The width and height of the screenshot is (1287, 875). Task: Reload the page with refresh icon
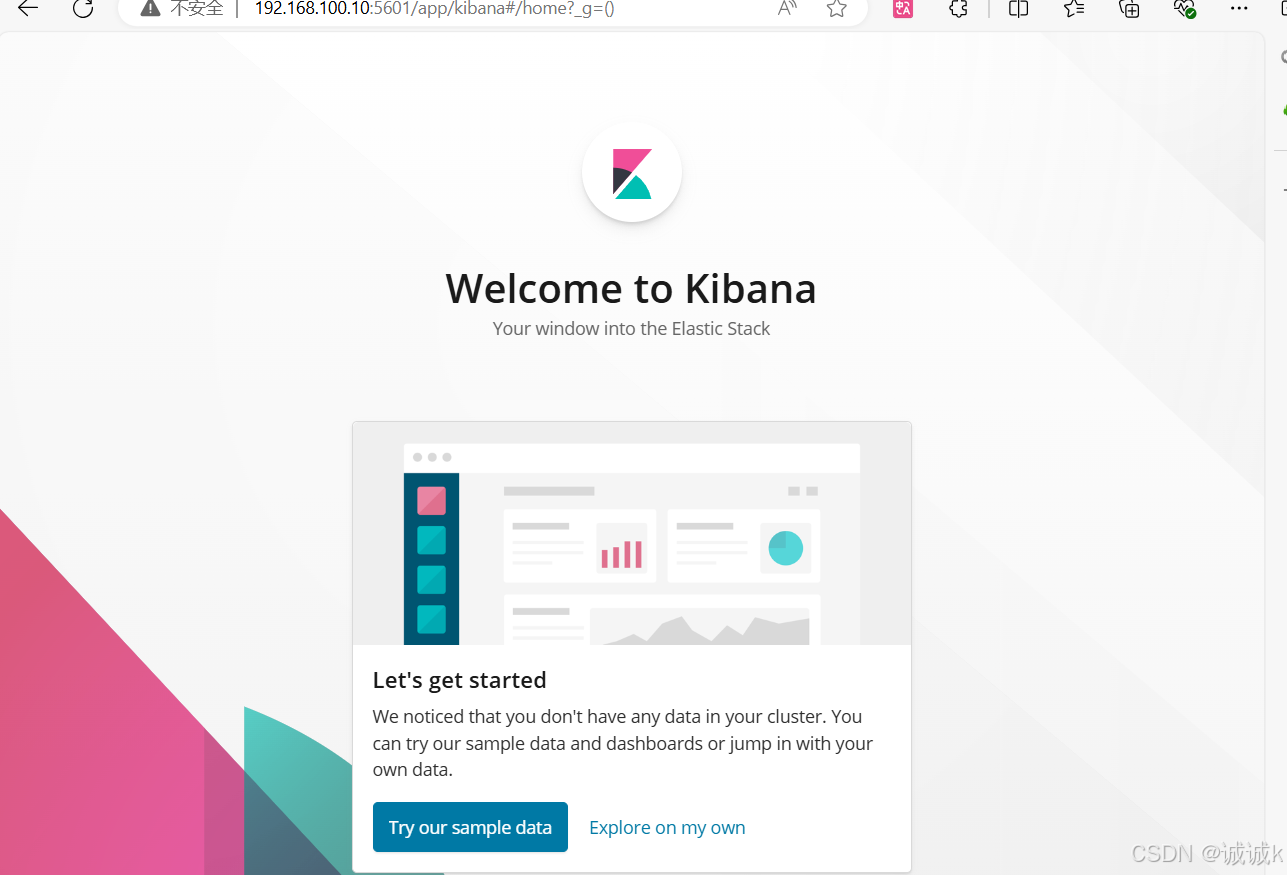tap(83, 9)
